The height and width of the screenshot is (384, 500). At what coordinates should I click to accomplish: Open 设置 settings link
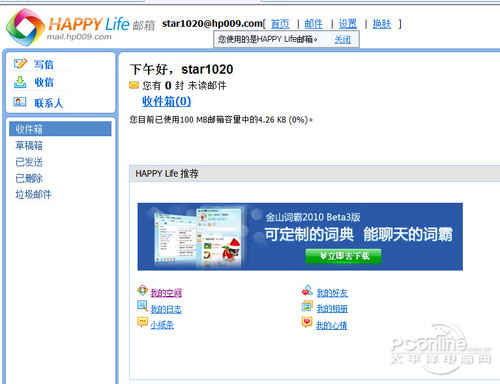(x=348, y=24)
